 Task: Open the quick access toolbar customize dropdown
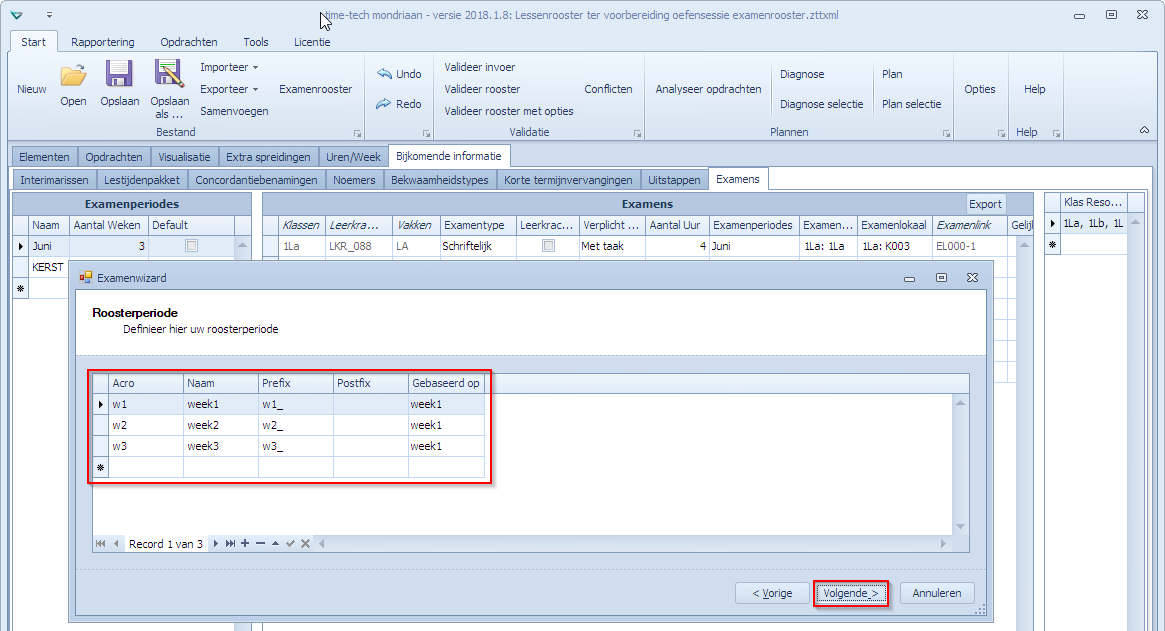(49, 15)
